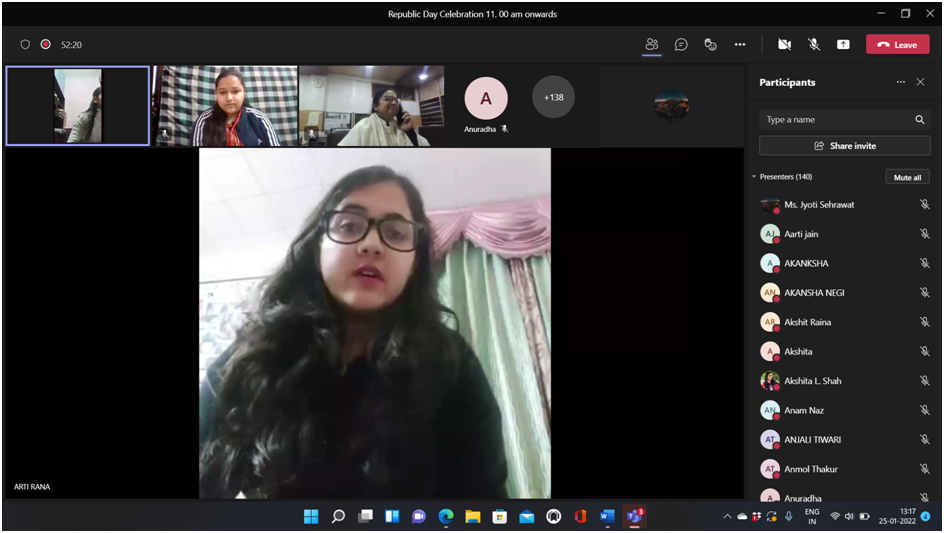Click the +138 more participants bubble
Screen dimensions: 944x533
pyautogui.click(x=553, y=97)
